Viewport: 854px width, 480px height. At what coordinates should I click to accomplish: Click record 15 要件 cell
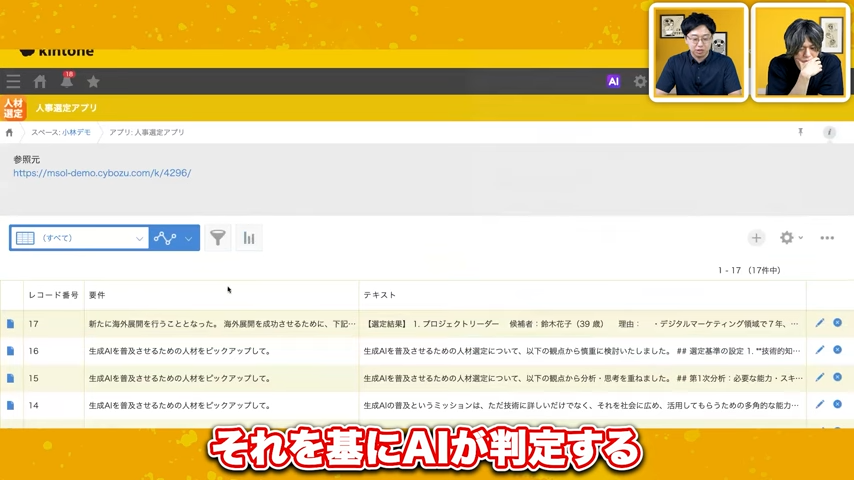[222, 378]
